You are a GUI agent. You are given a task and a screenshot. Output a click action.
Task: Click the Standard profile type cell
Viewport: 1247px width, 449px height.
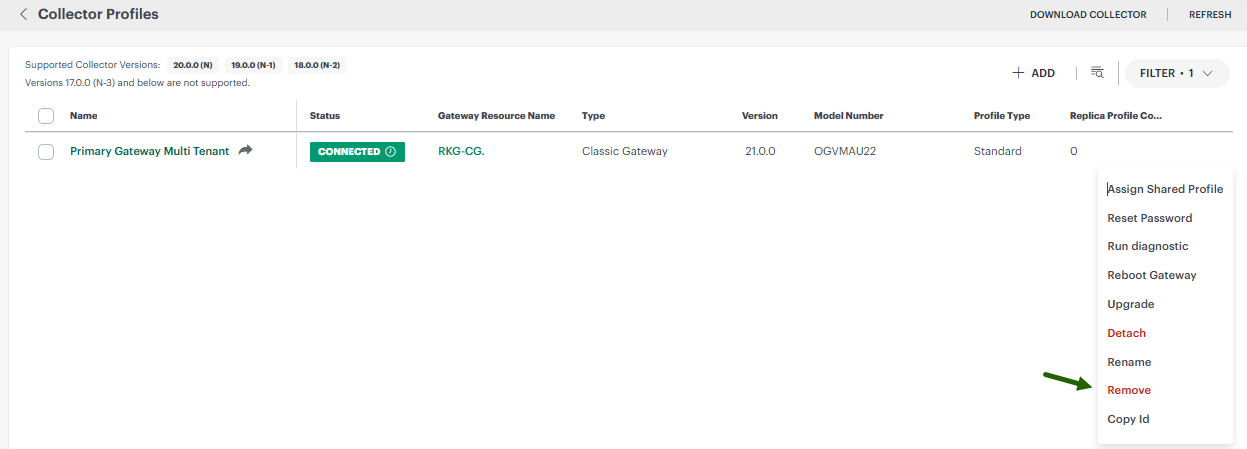coord(998,152)
